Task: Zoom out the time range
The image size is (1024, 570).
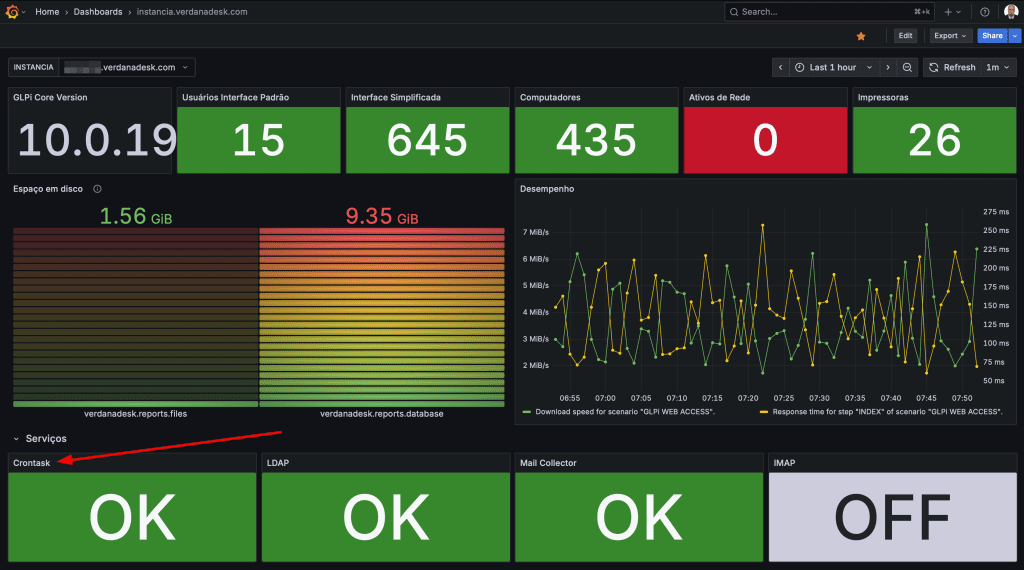Action: pyautogui.click(x=907, y=67)
